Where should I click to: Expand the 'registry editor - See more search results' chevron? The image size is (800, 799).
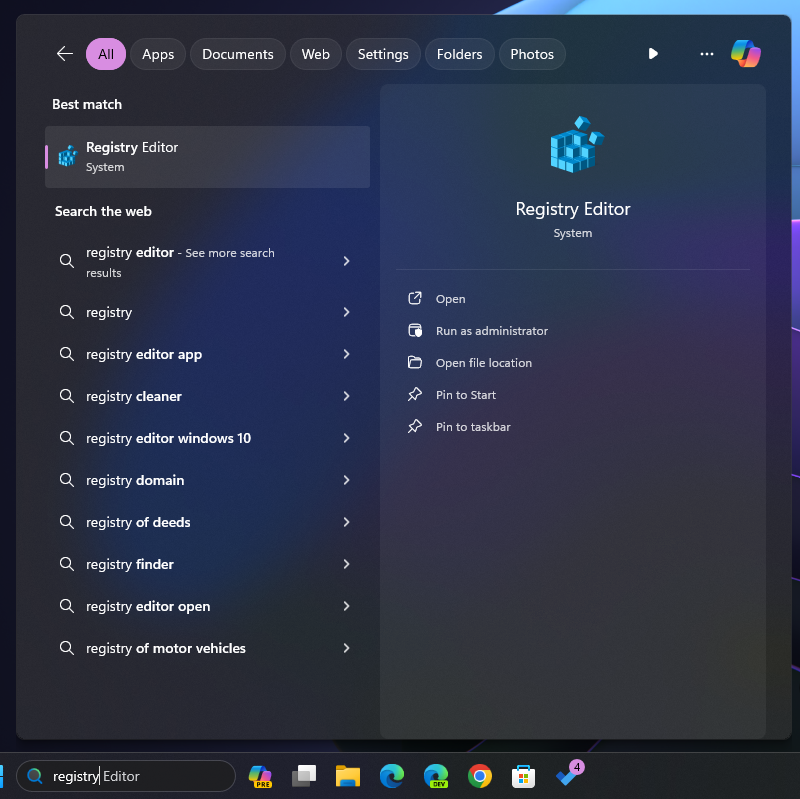point(346,261)
